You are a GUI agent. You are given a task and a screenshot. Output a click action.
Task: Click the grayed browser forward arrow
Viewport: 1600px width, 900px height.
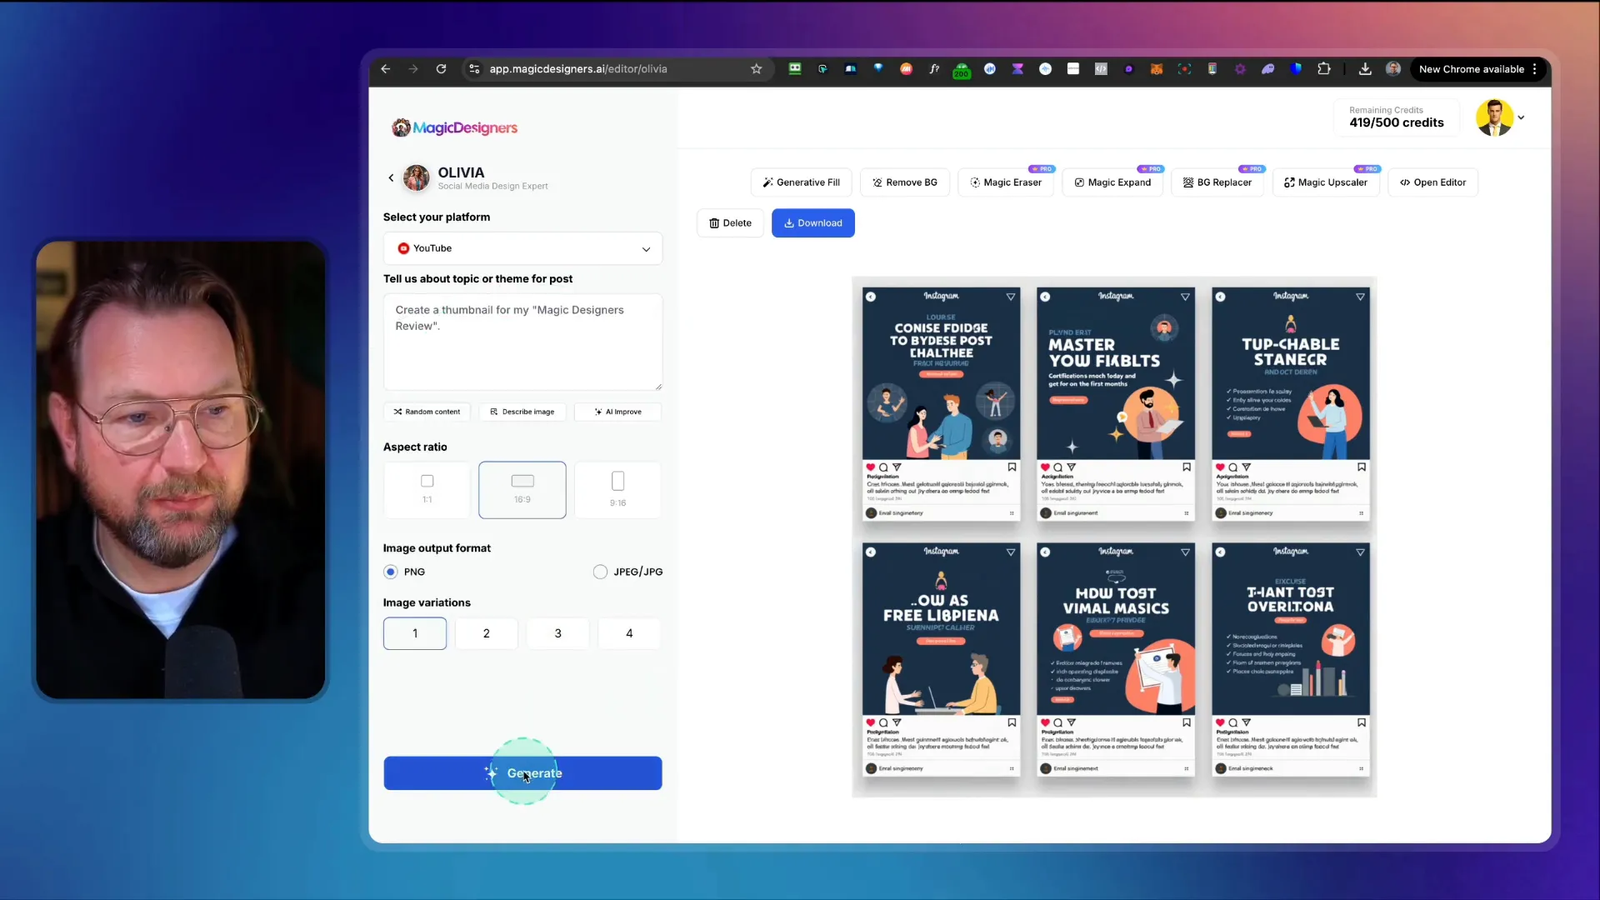[x=413, y=69]
